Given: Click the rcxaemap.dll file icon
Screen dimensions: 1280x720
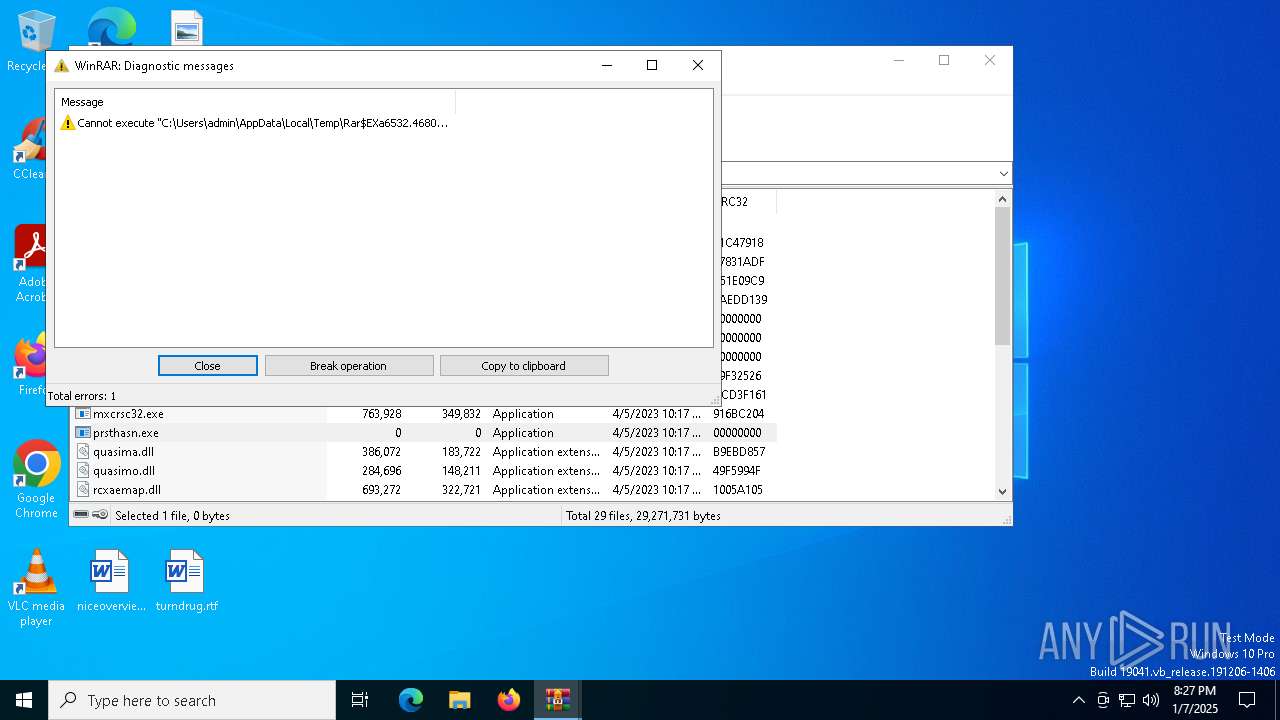Looking at the screenshot, I should [x=84, y=490].
